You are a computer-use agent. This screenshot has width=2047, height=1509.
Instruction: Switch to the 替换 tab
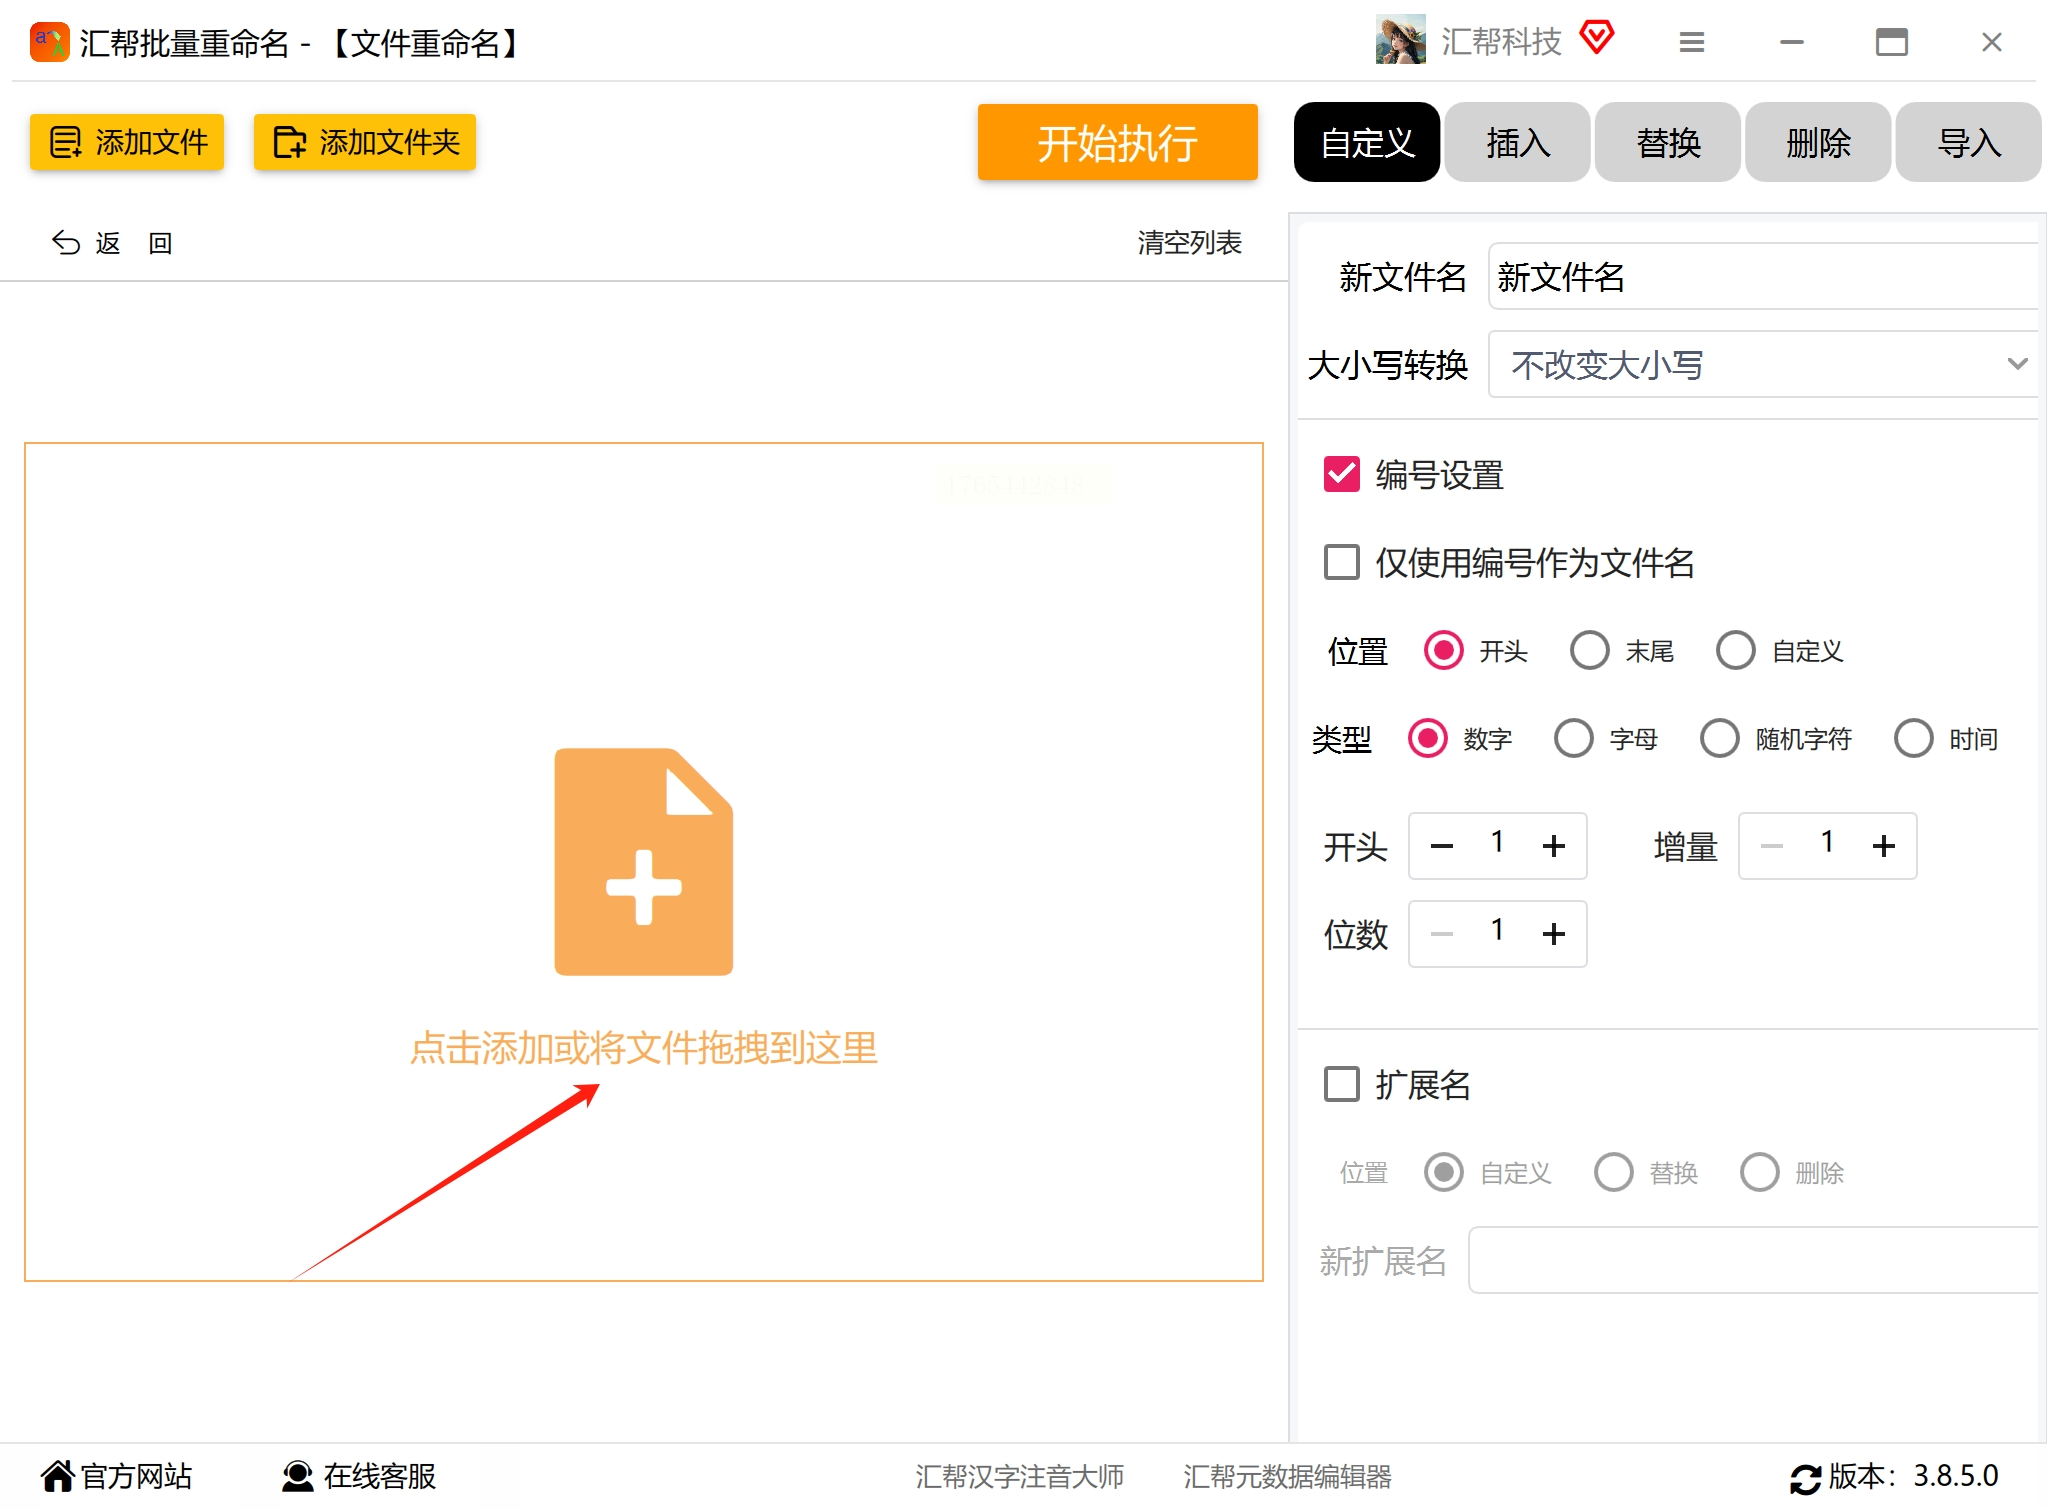[x=1667, y=142]
